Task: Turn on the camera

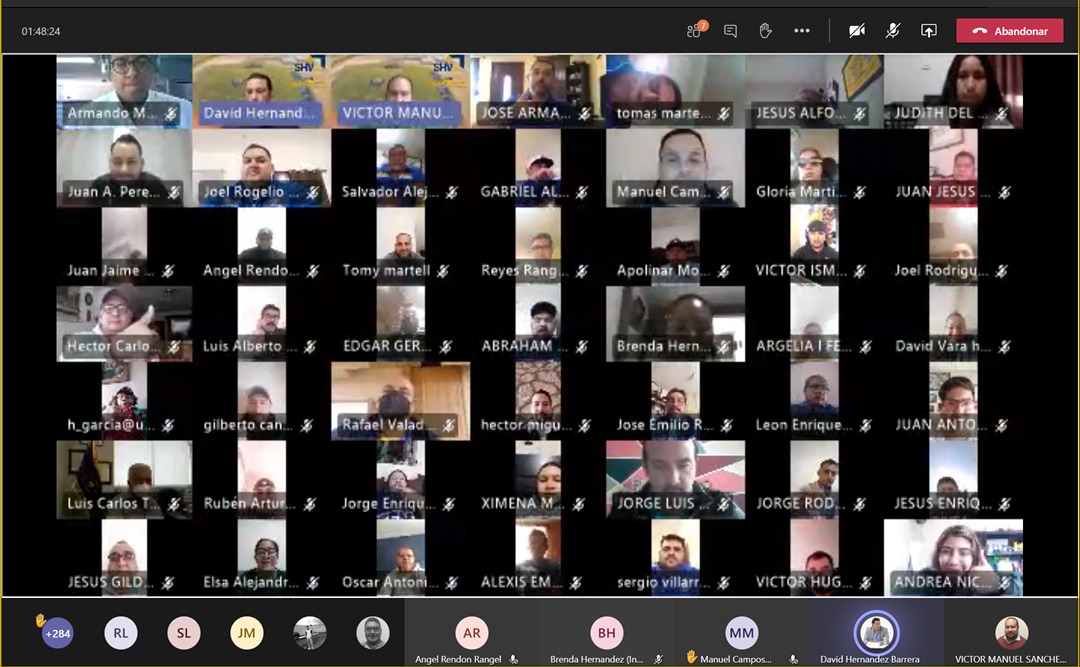Action: [x=857, y=31]
